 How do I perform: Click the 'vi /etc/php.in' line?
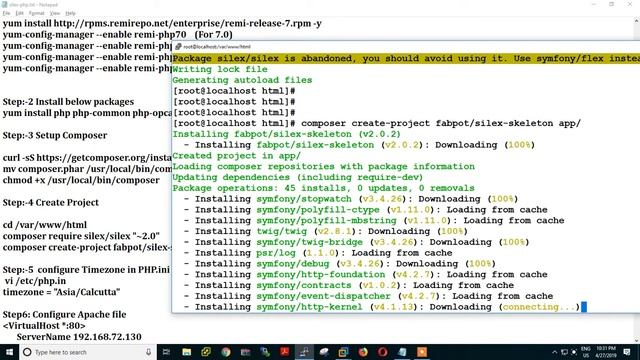point(35,281)
